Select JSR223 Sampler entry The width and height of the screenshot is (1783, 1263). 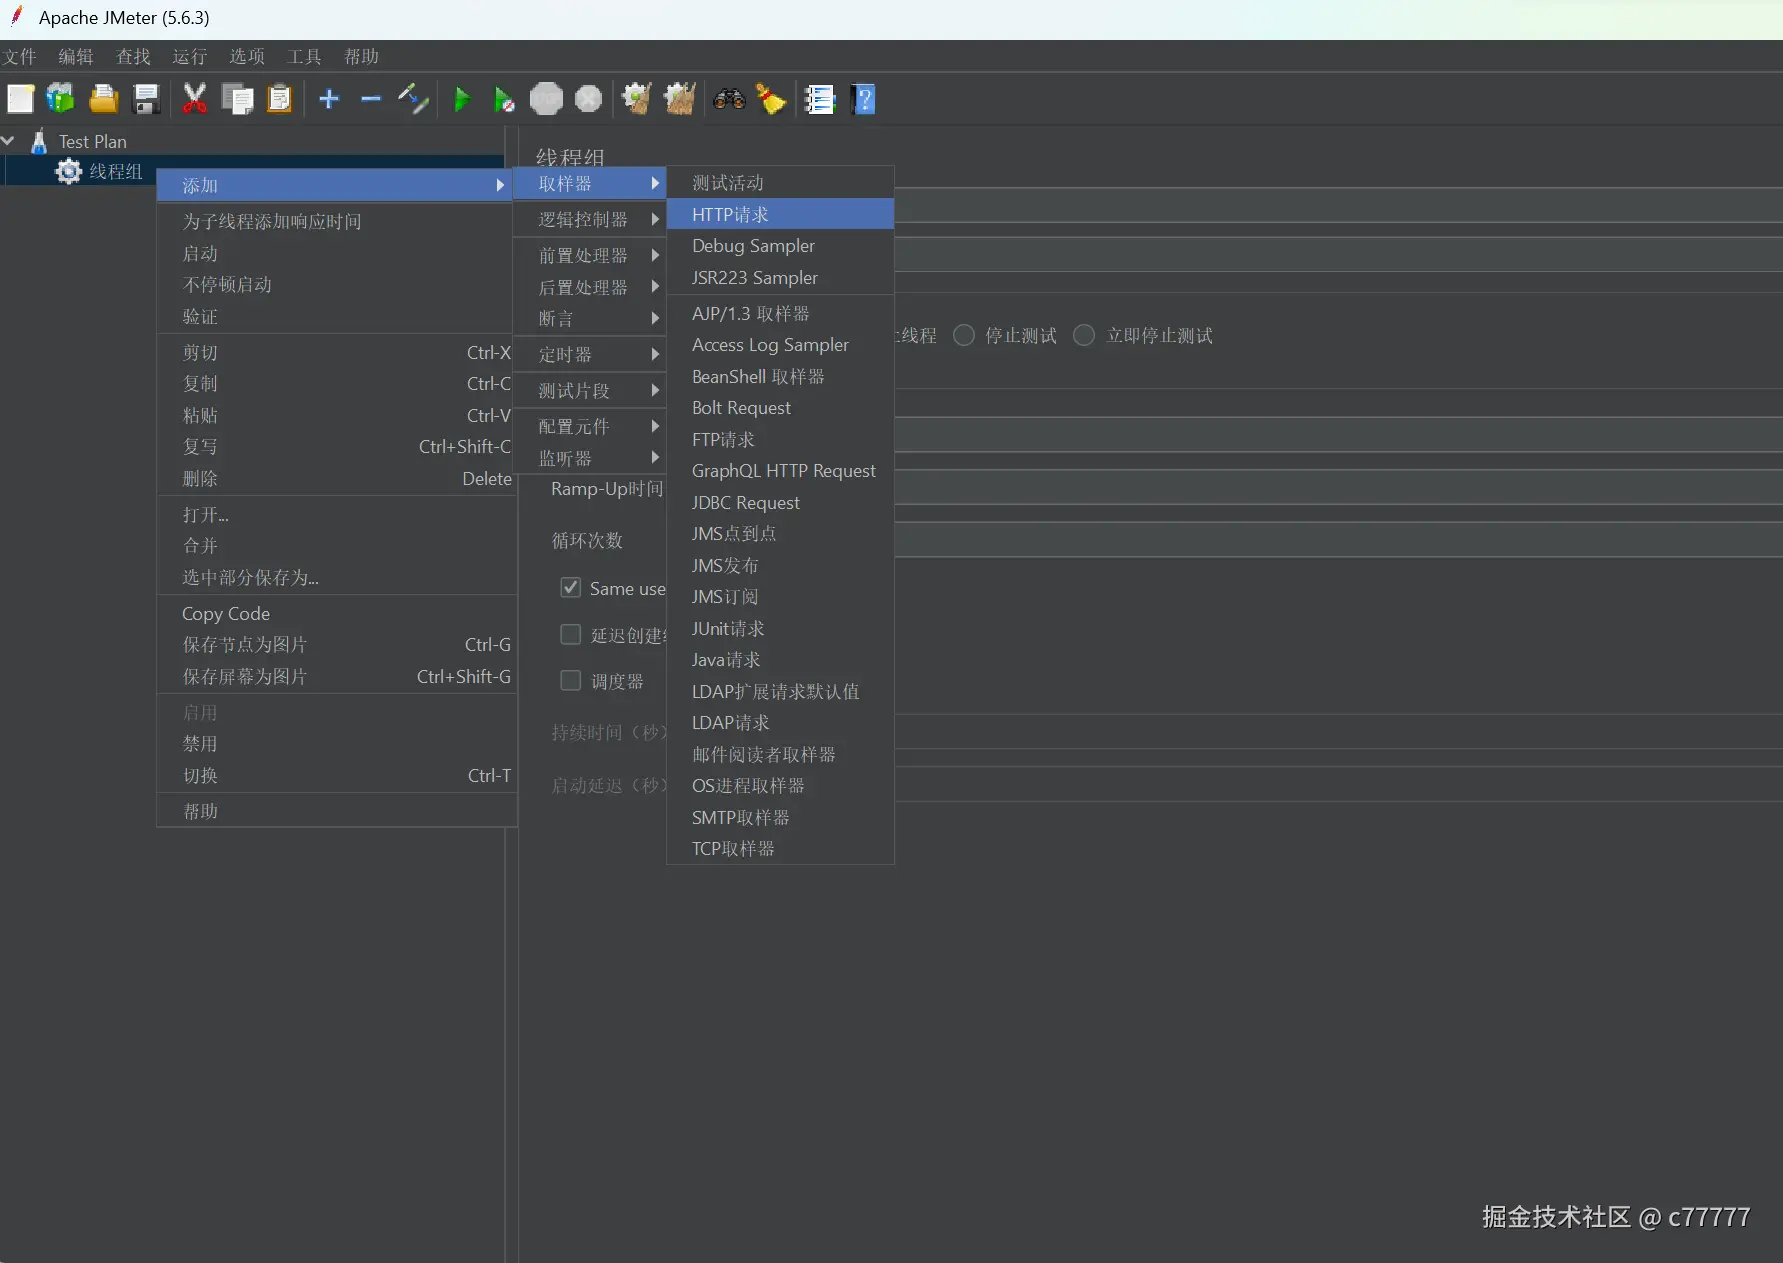[x=780, y=277]
